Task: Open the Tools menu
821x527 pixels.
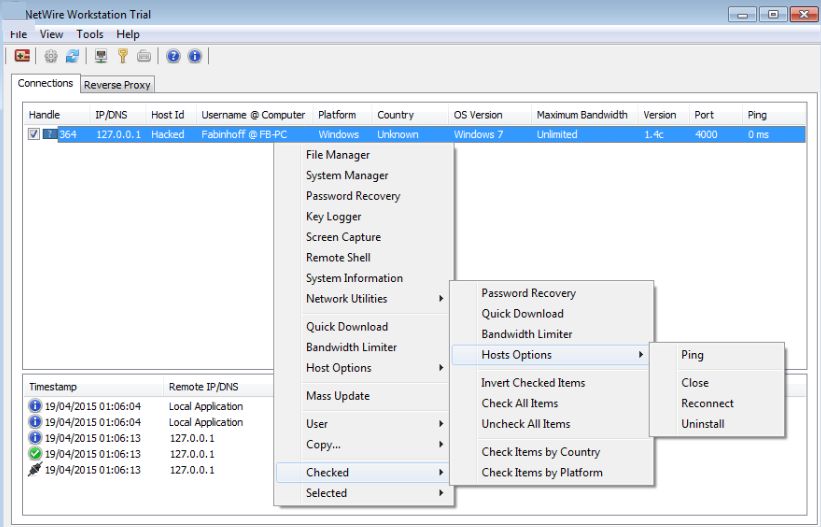Action: tap(90, 35)
